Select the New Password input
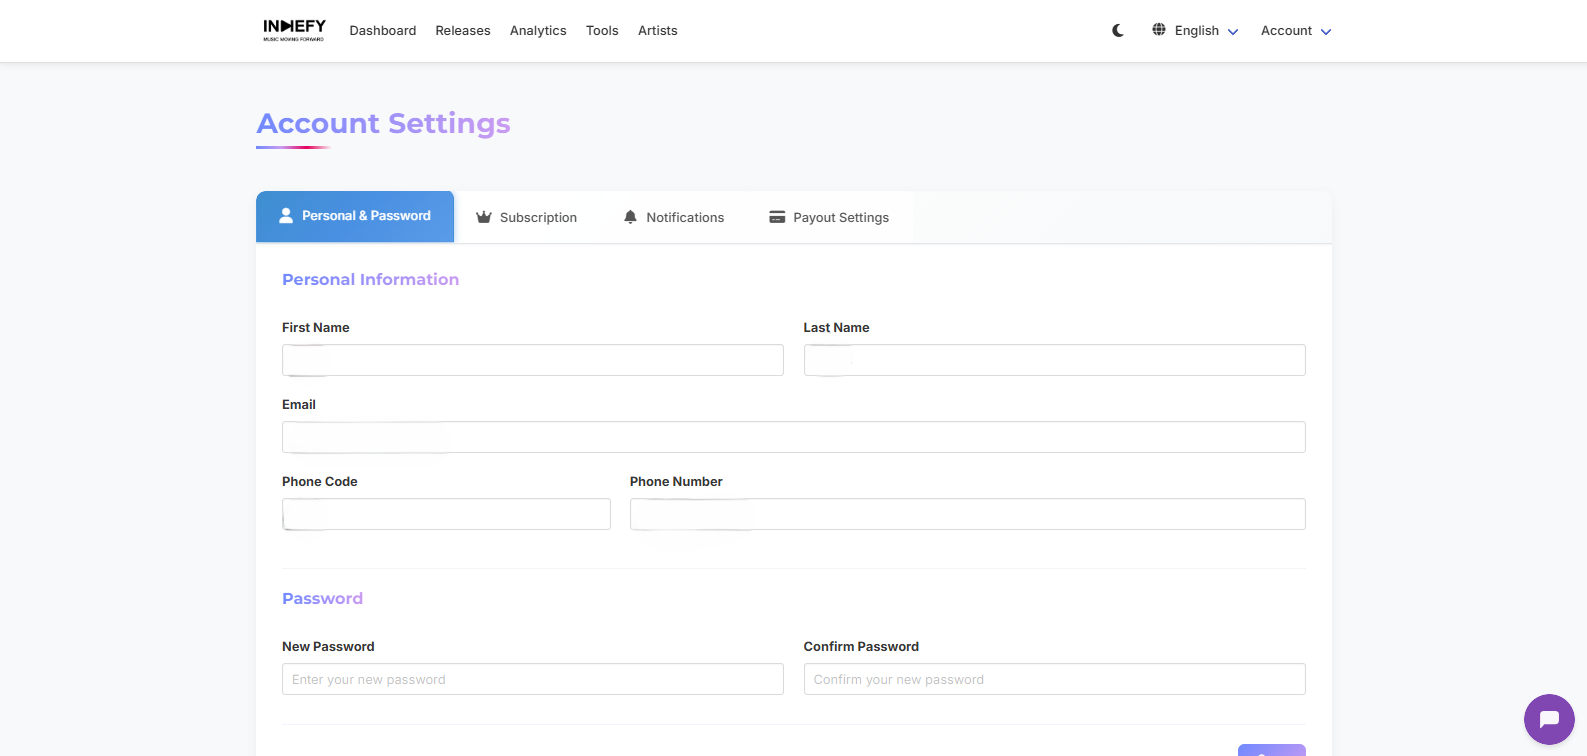Screen dimensions: 1587x756 pos(532,679)
